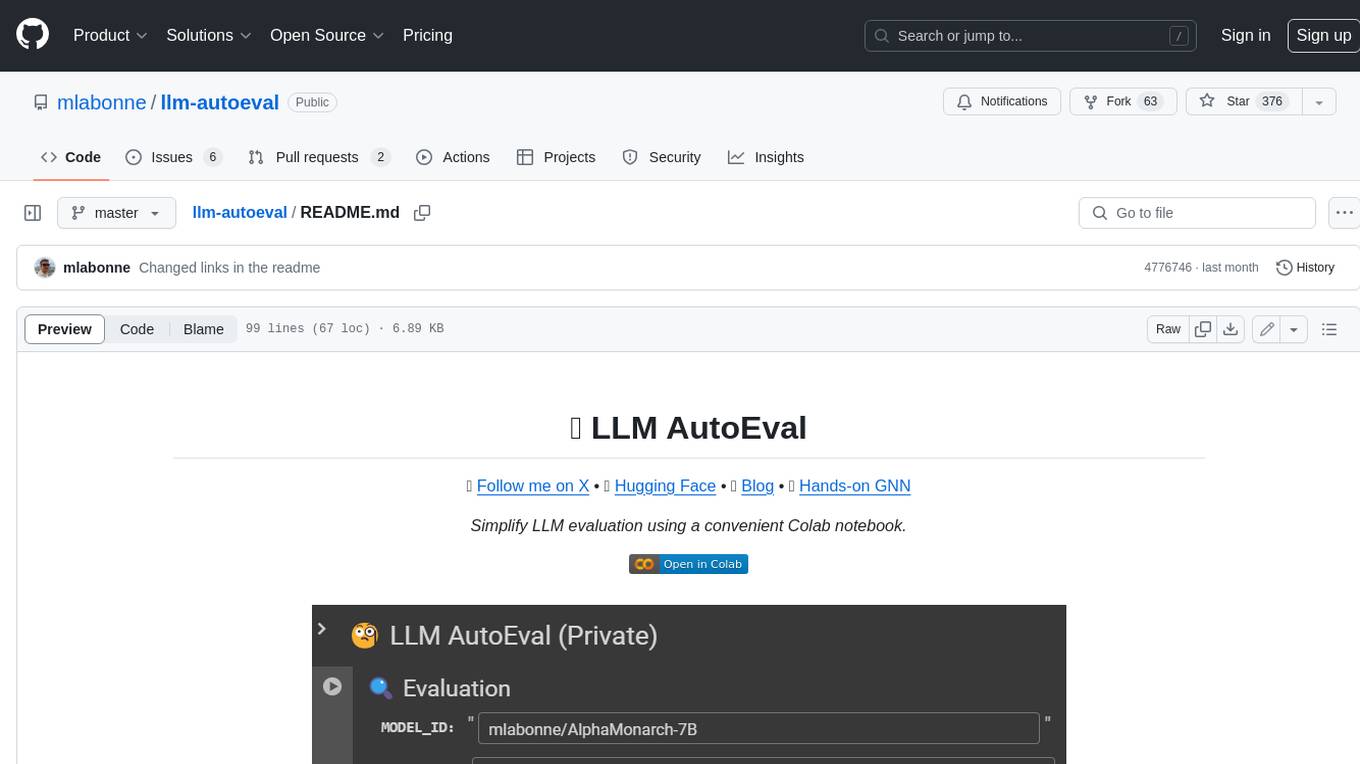This screenshot has width=1360, height=764.
Task: Open the Hands-on GNN link
Action: pos(855,486)
